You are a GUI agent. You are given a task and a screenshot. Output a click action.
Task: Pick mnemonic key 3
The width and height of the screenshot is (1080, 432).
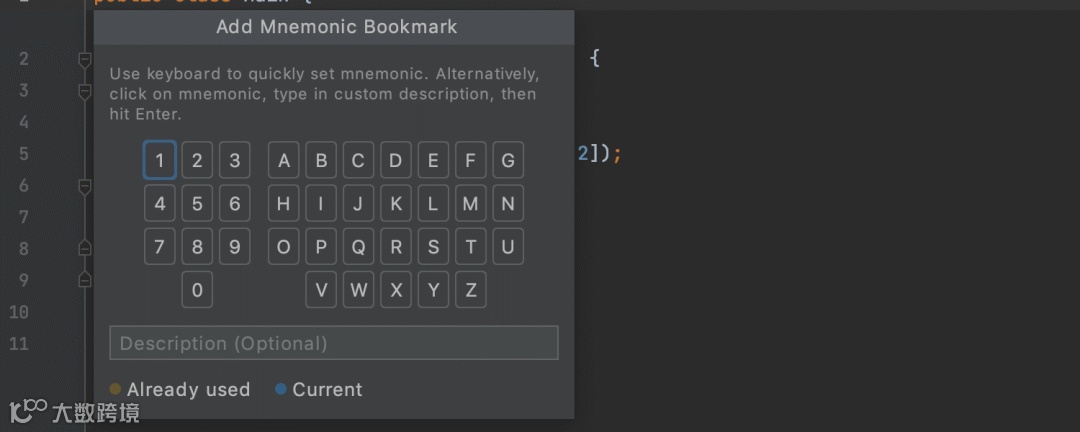coord(234,160)
